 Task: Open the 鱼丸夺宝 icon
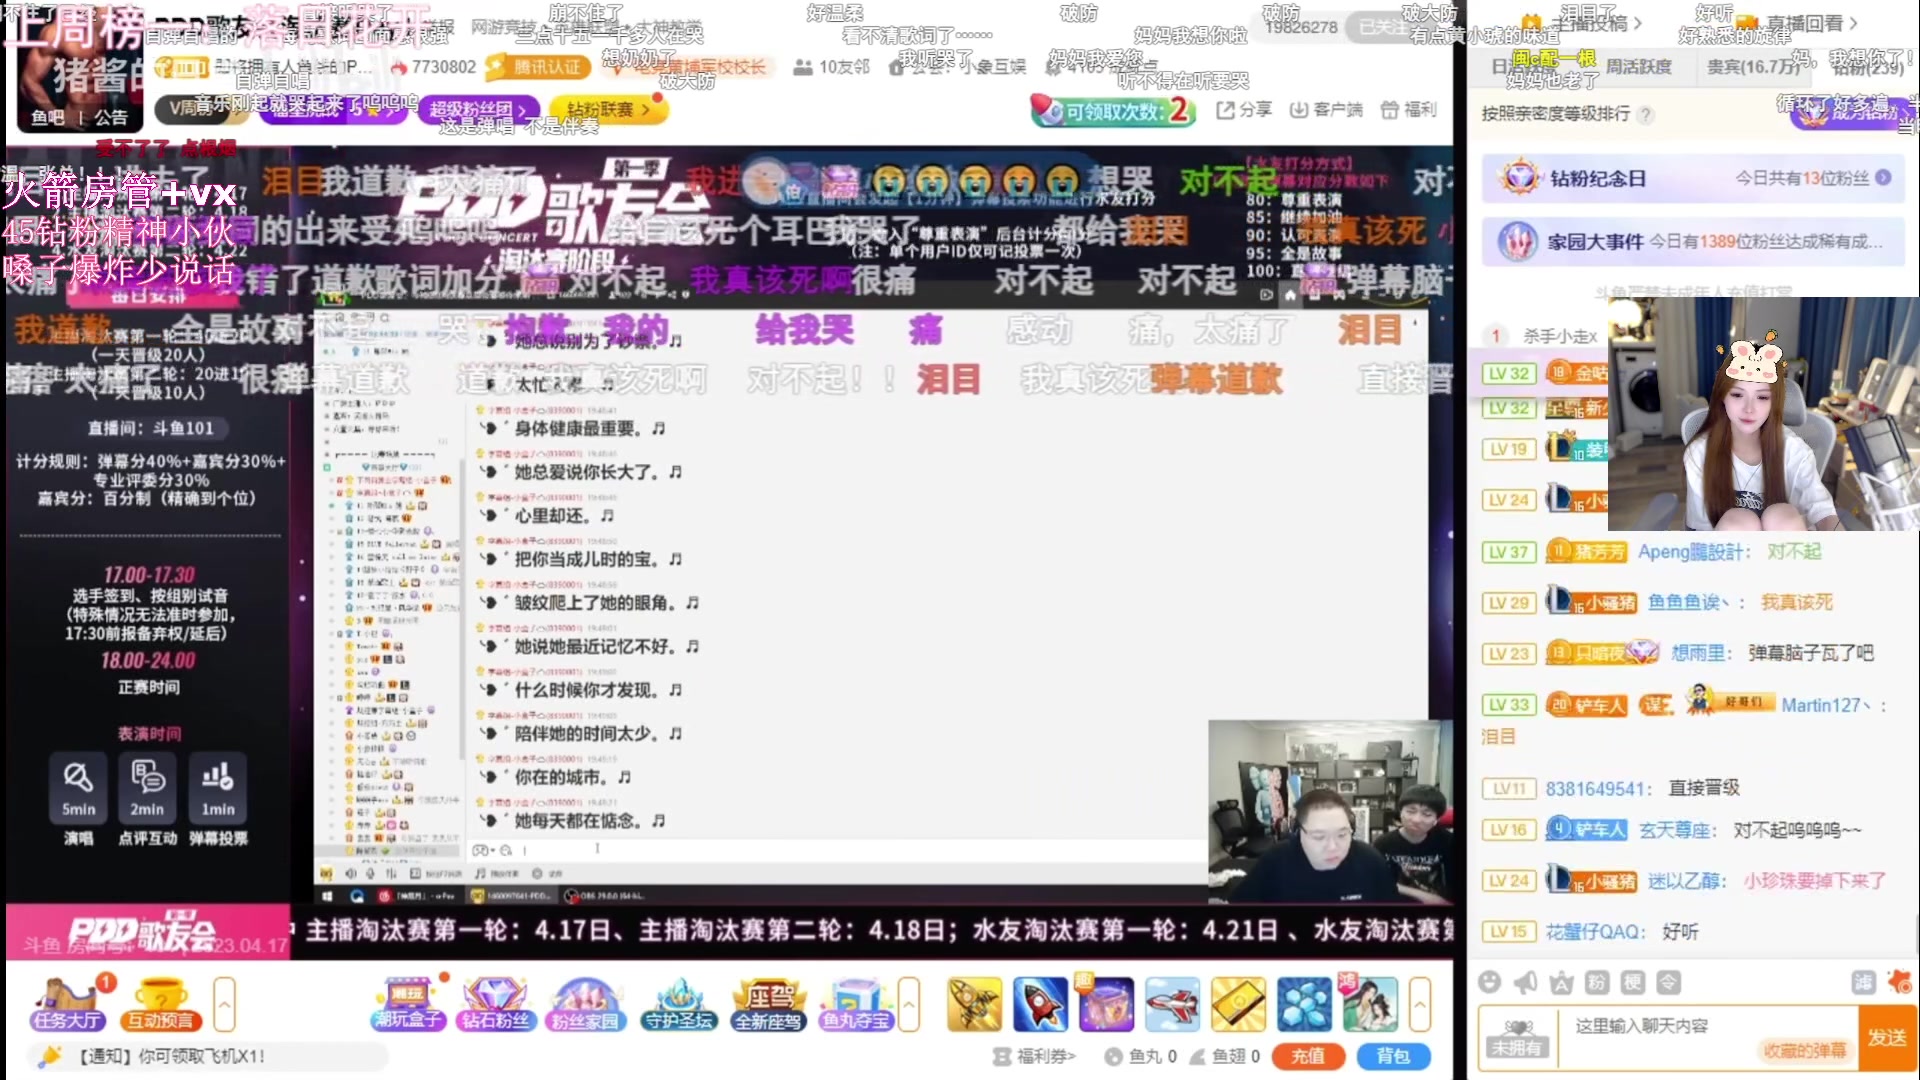coord(856,1004)
